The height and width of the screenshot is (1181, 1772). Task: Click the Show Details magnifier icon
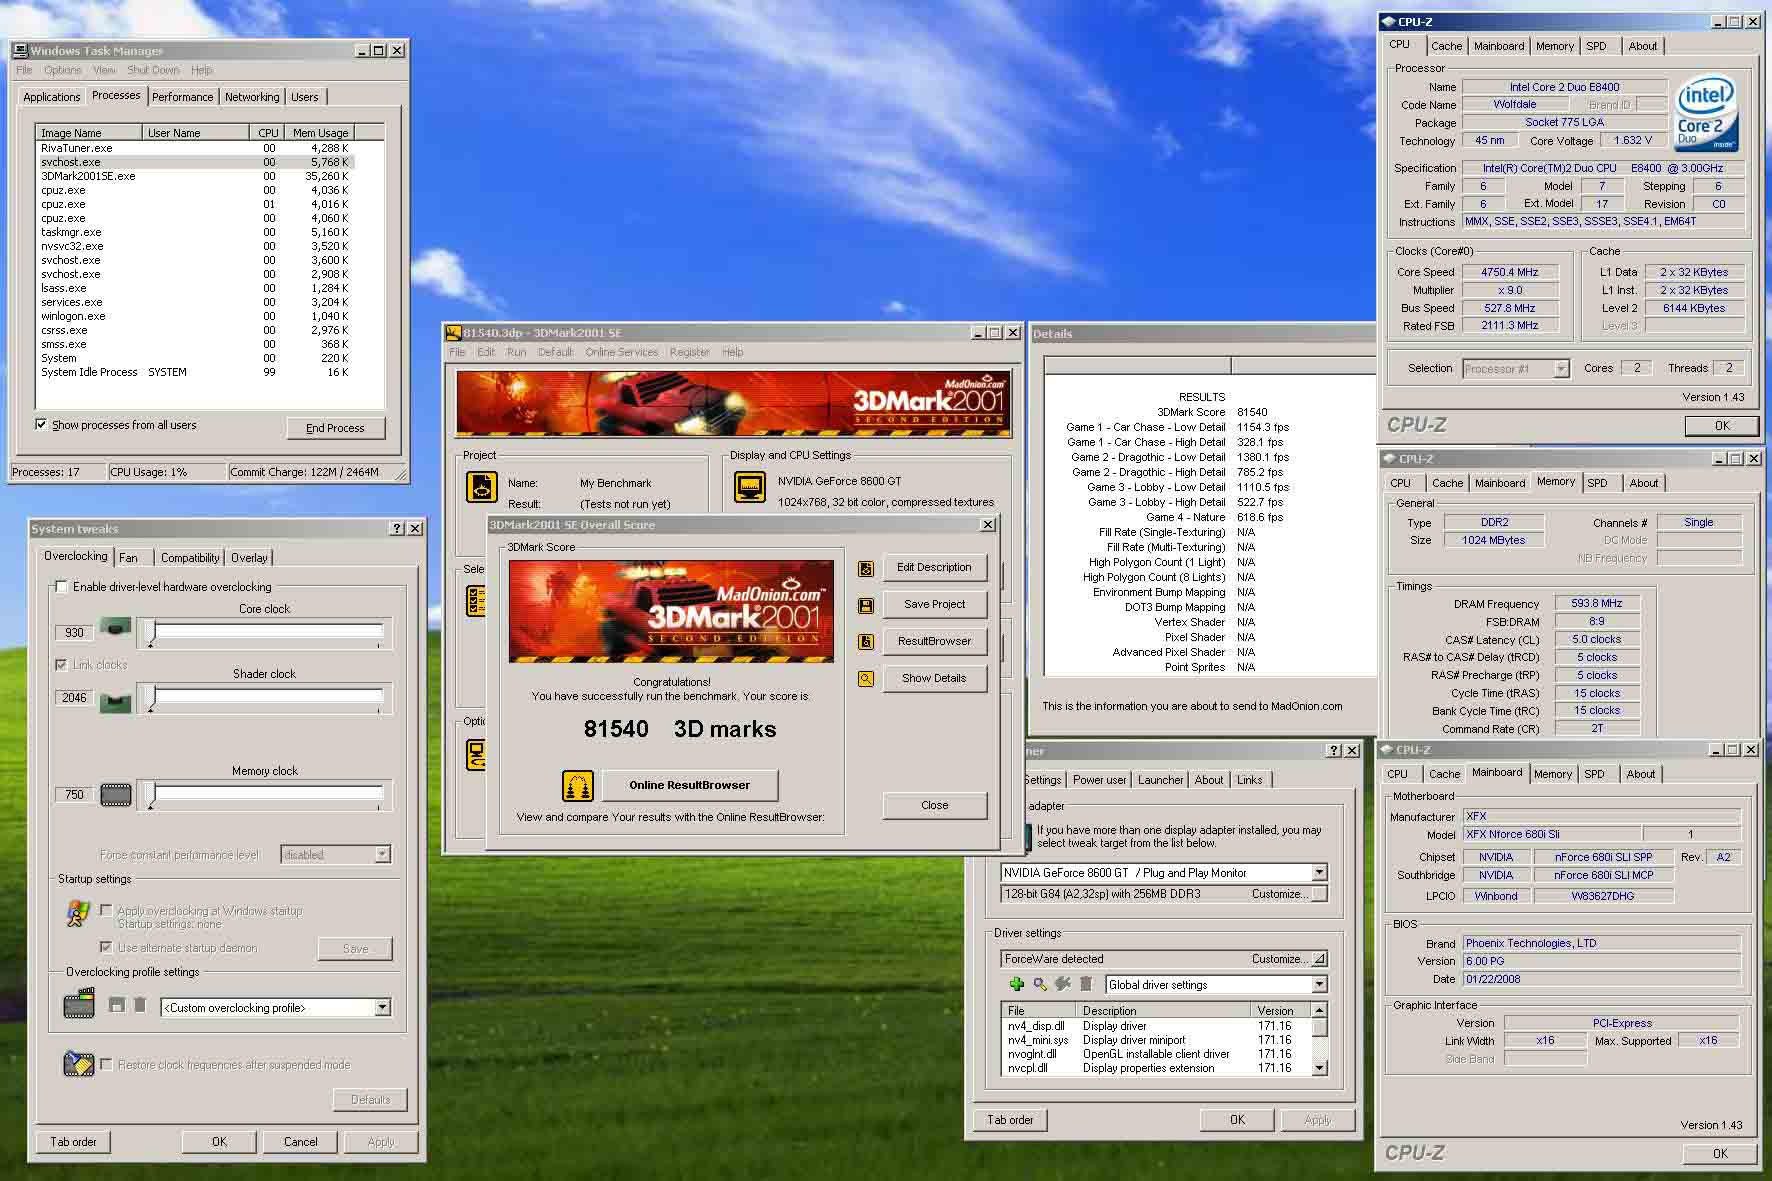866,679
